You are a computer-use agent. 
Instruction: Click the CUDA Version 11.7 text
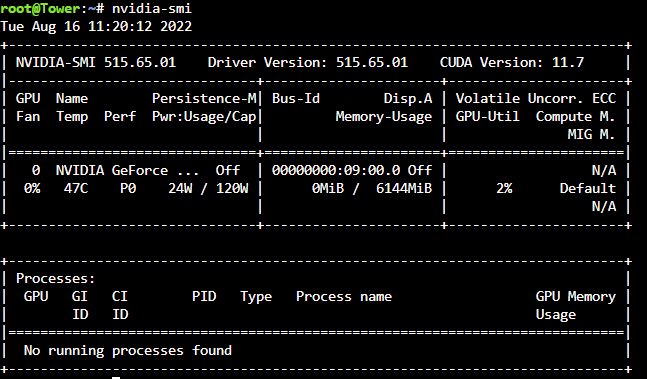click(x=512, y=62)
